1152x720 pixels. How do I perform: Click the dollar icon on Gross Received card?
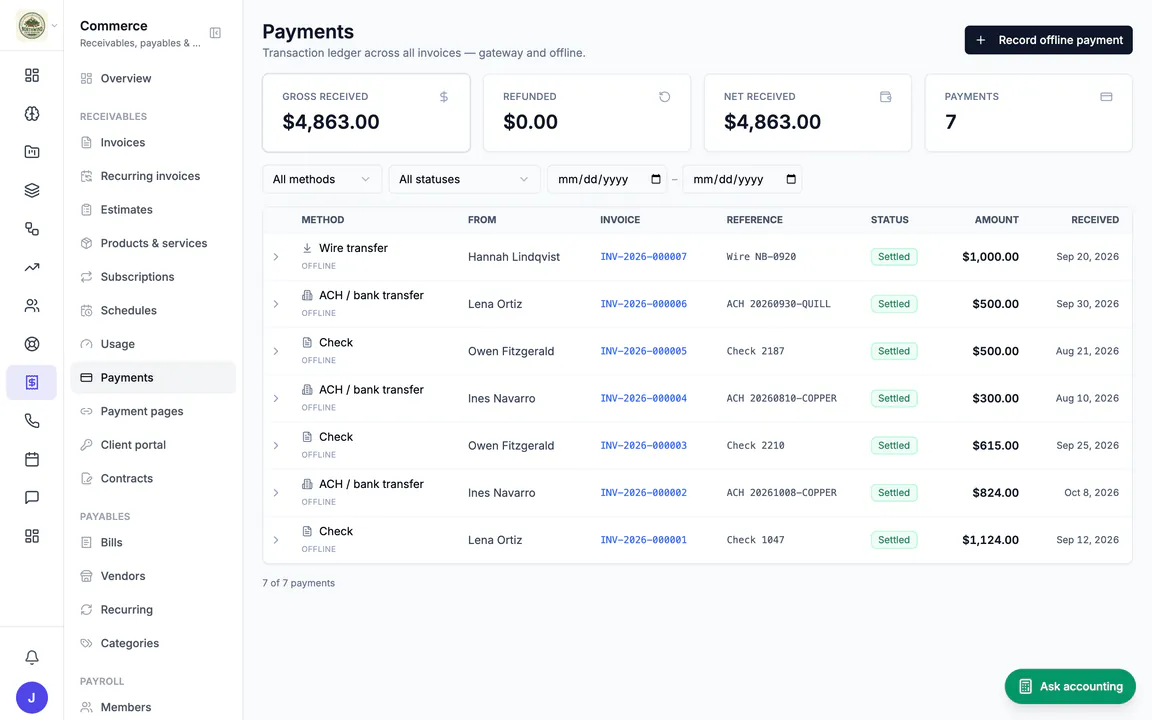[444, 97]
